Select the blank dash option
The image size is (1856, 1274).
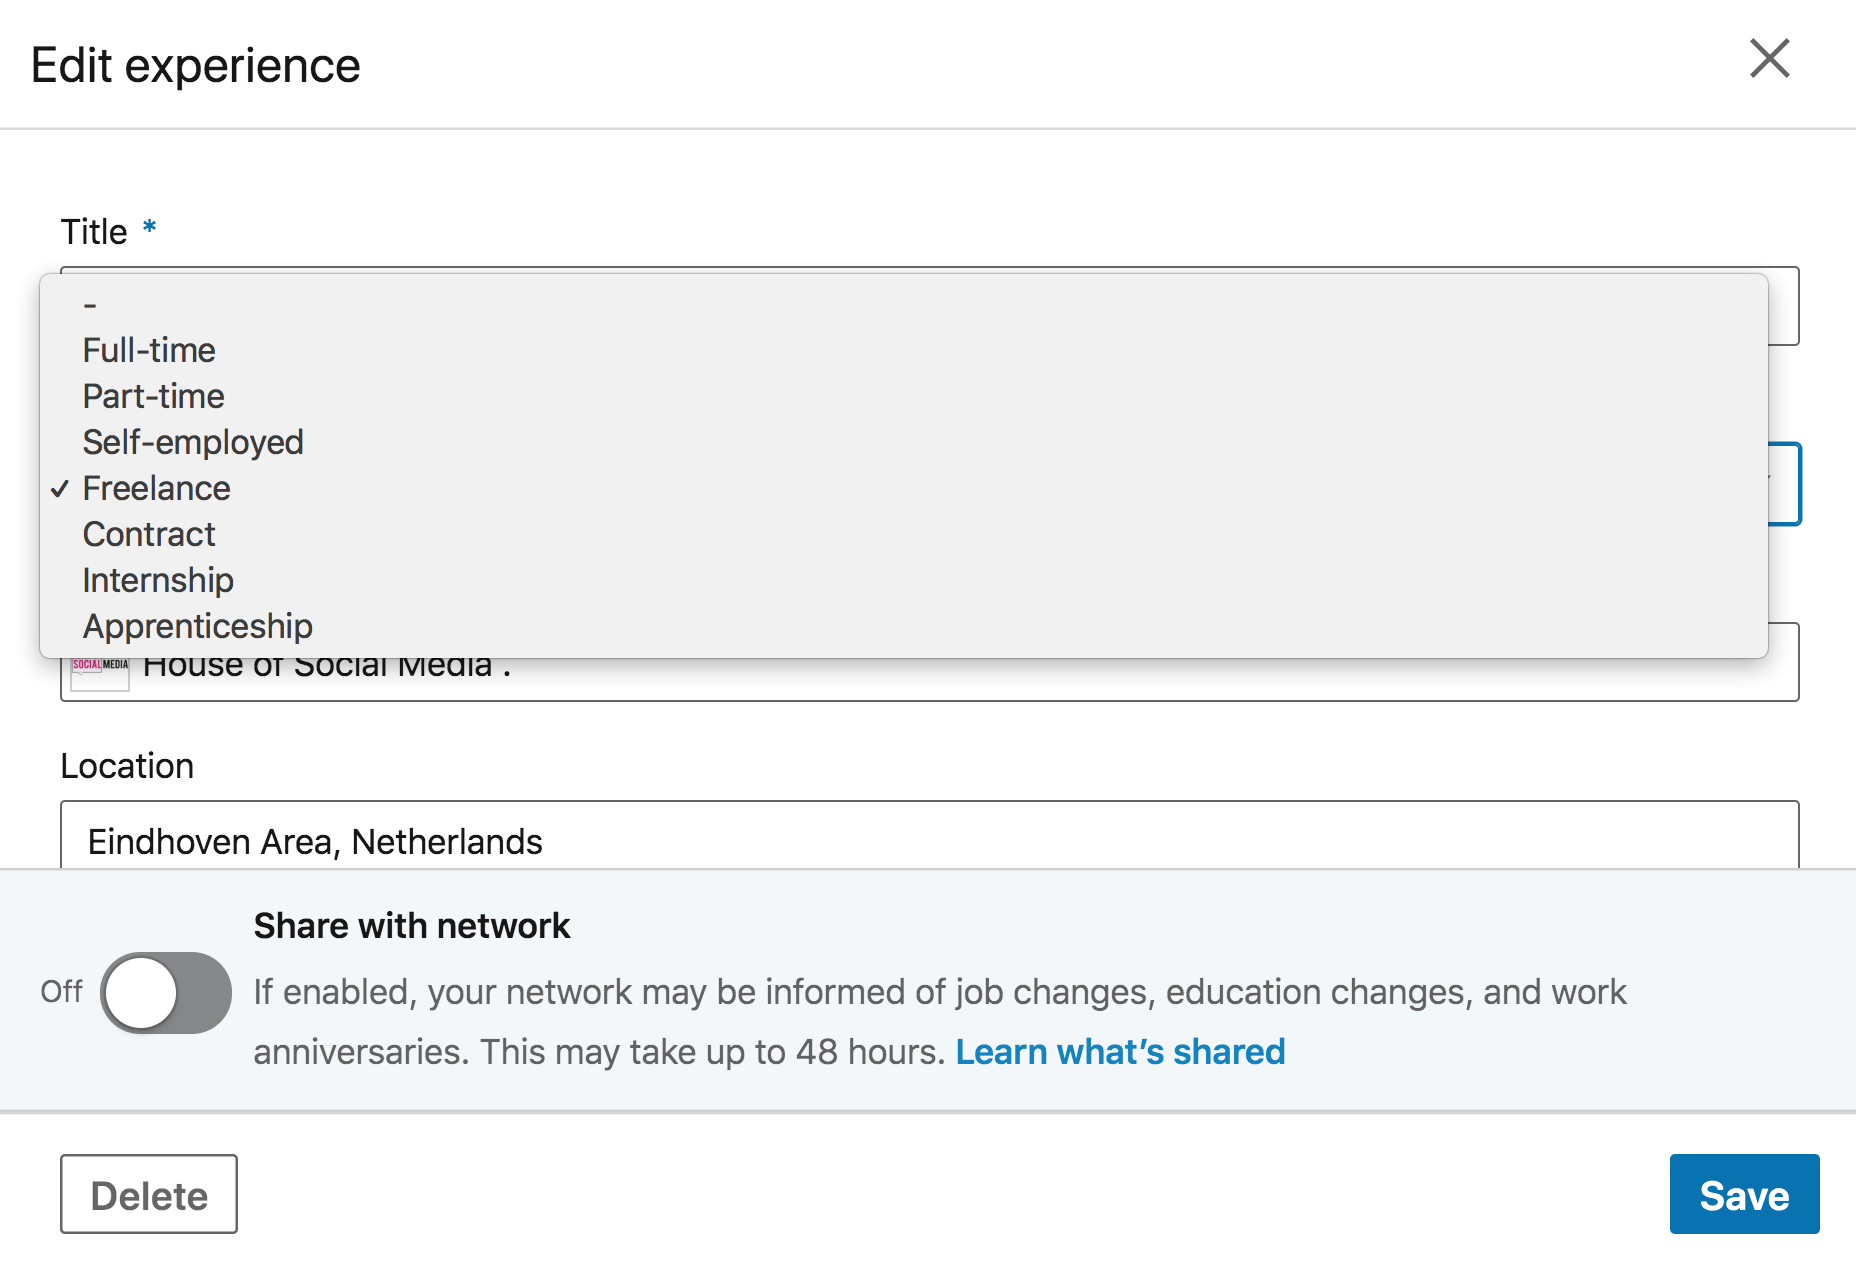click(90, 305)
